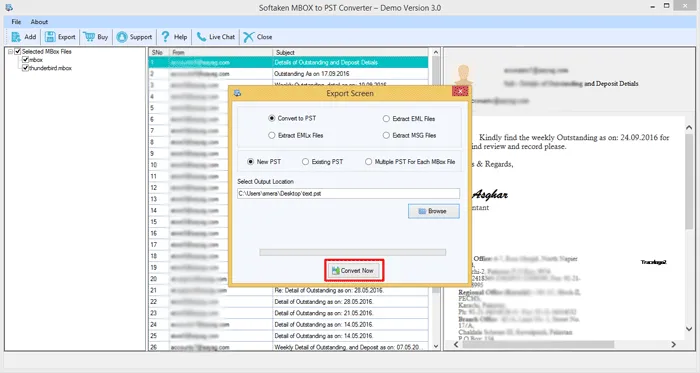
Task: Toggle Selected MBox Files checkbox
Action: [18, 51]
